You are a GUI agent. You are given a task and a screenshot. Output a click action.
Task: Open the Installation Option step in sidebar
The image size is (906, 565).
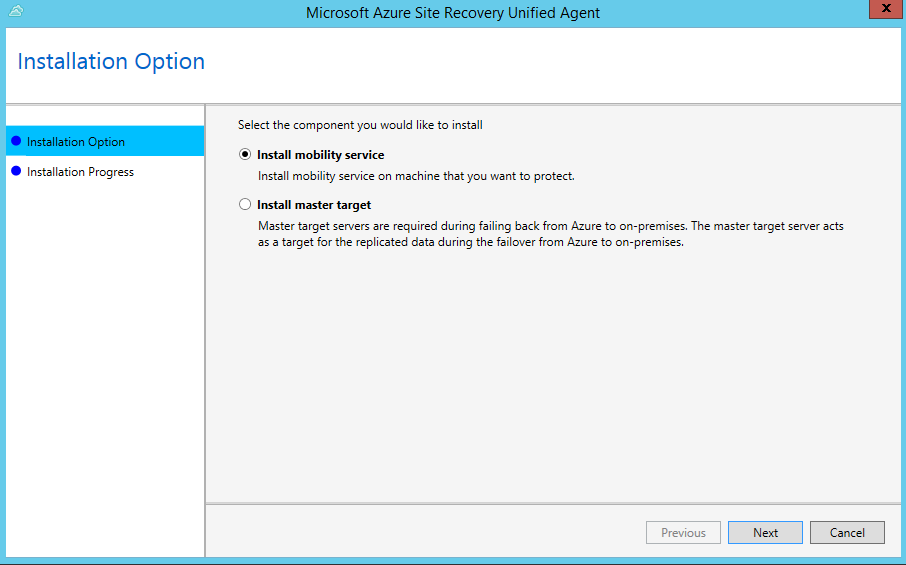tap(105, 141)
